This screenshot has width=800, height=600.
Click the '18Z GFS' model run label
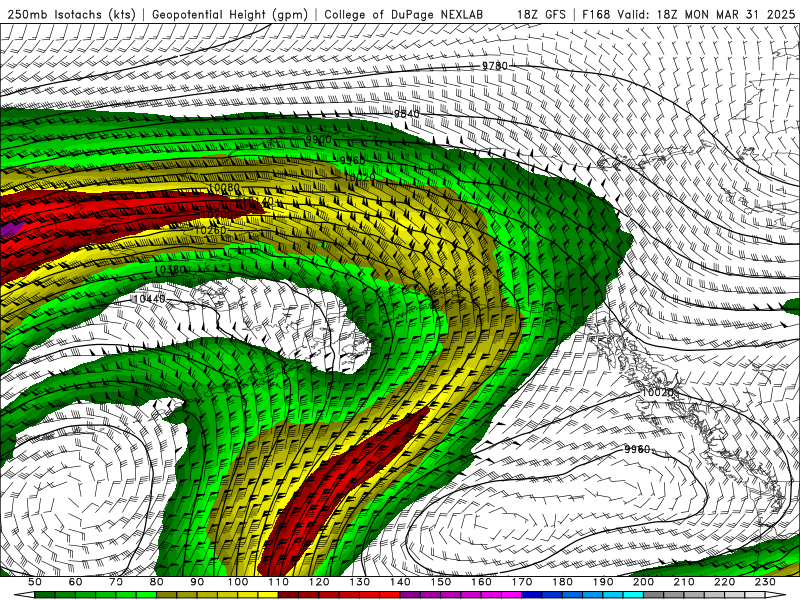(x=541, y=14)
